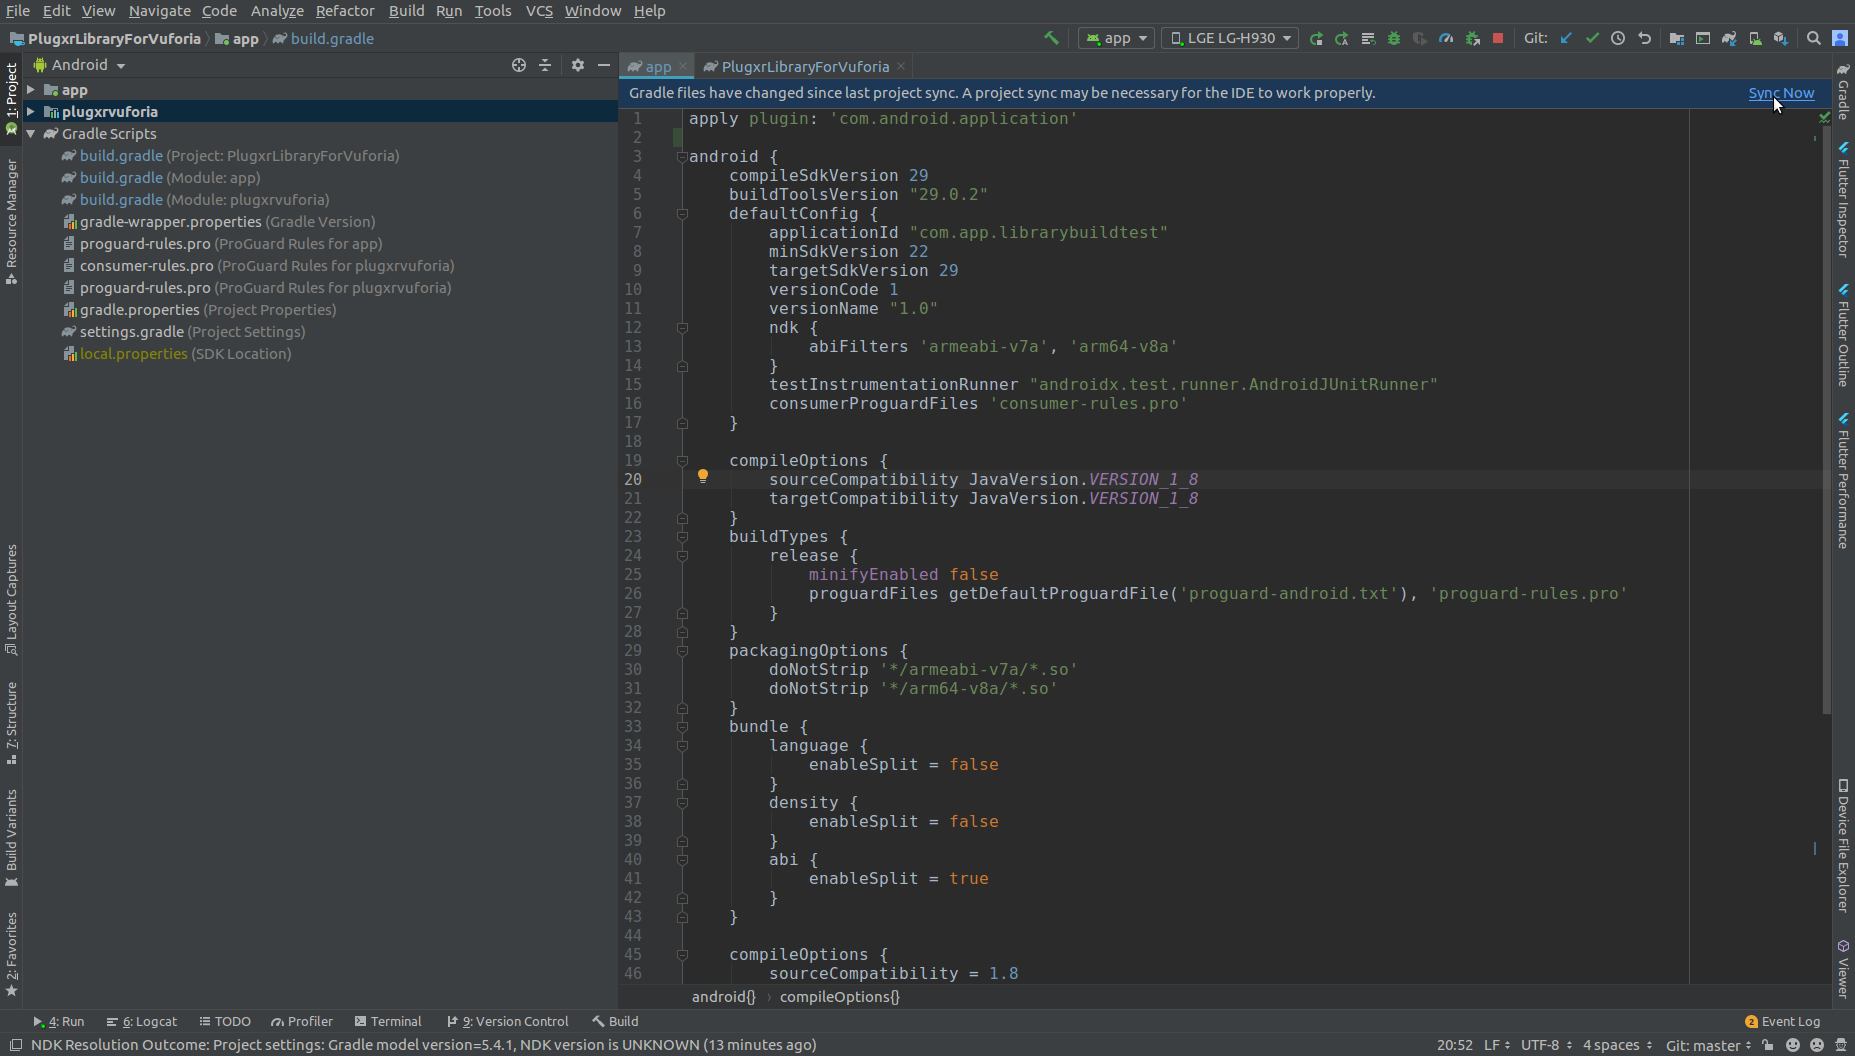Open the Git: master branch selector
The height and width of the screenshot is (1056, 1855).
1708,1045
